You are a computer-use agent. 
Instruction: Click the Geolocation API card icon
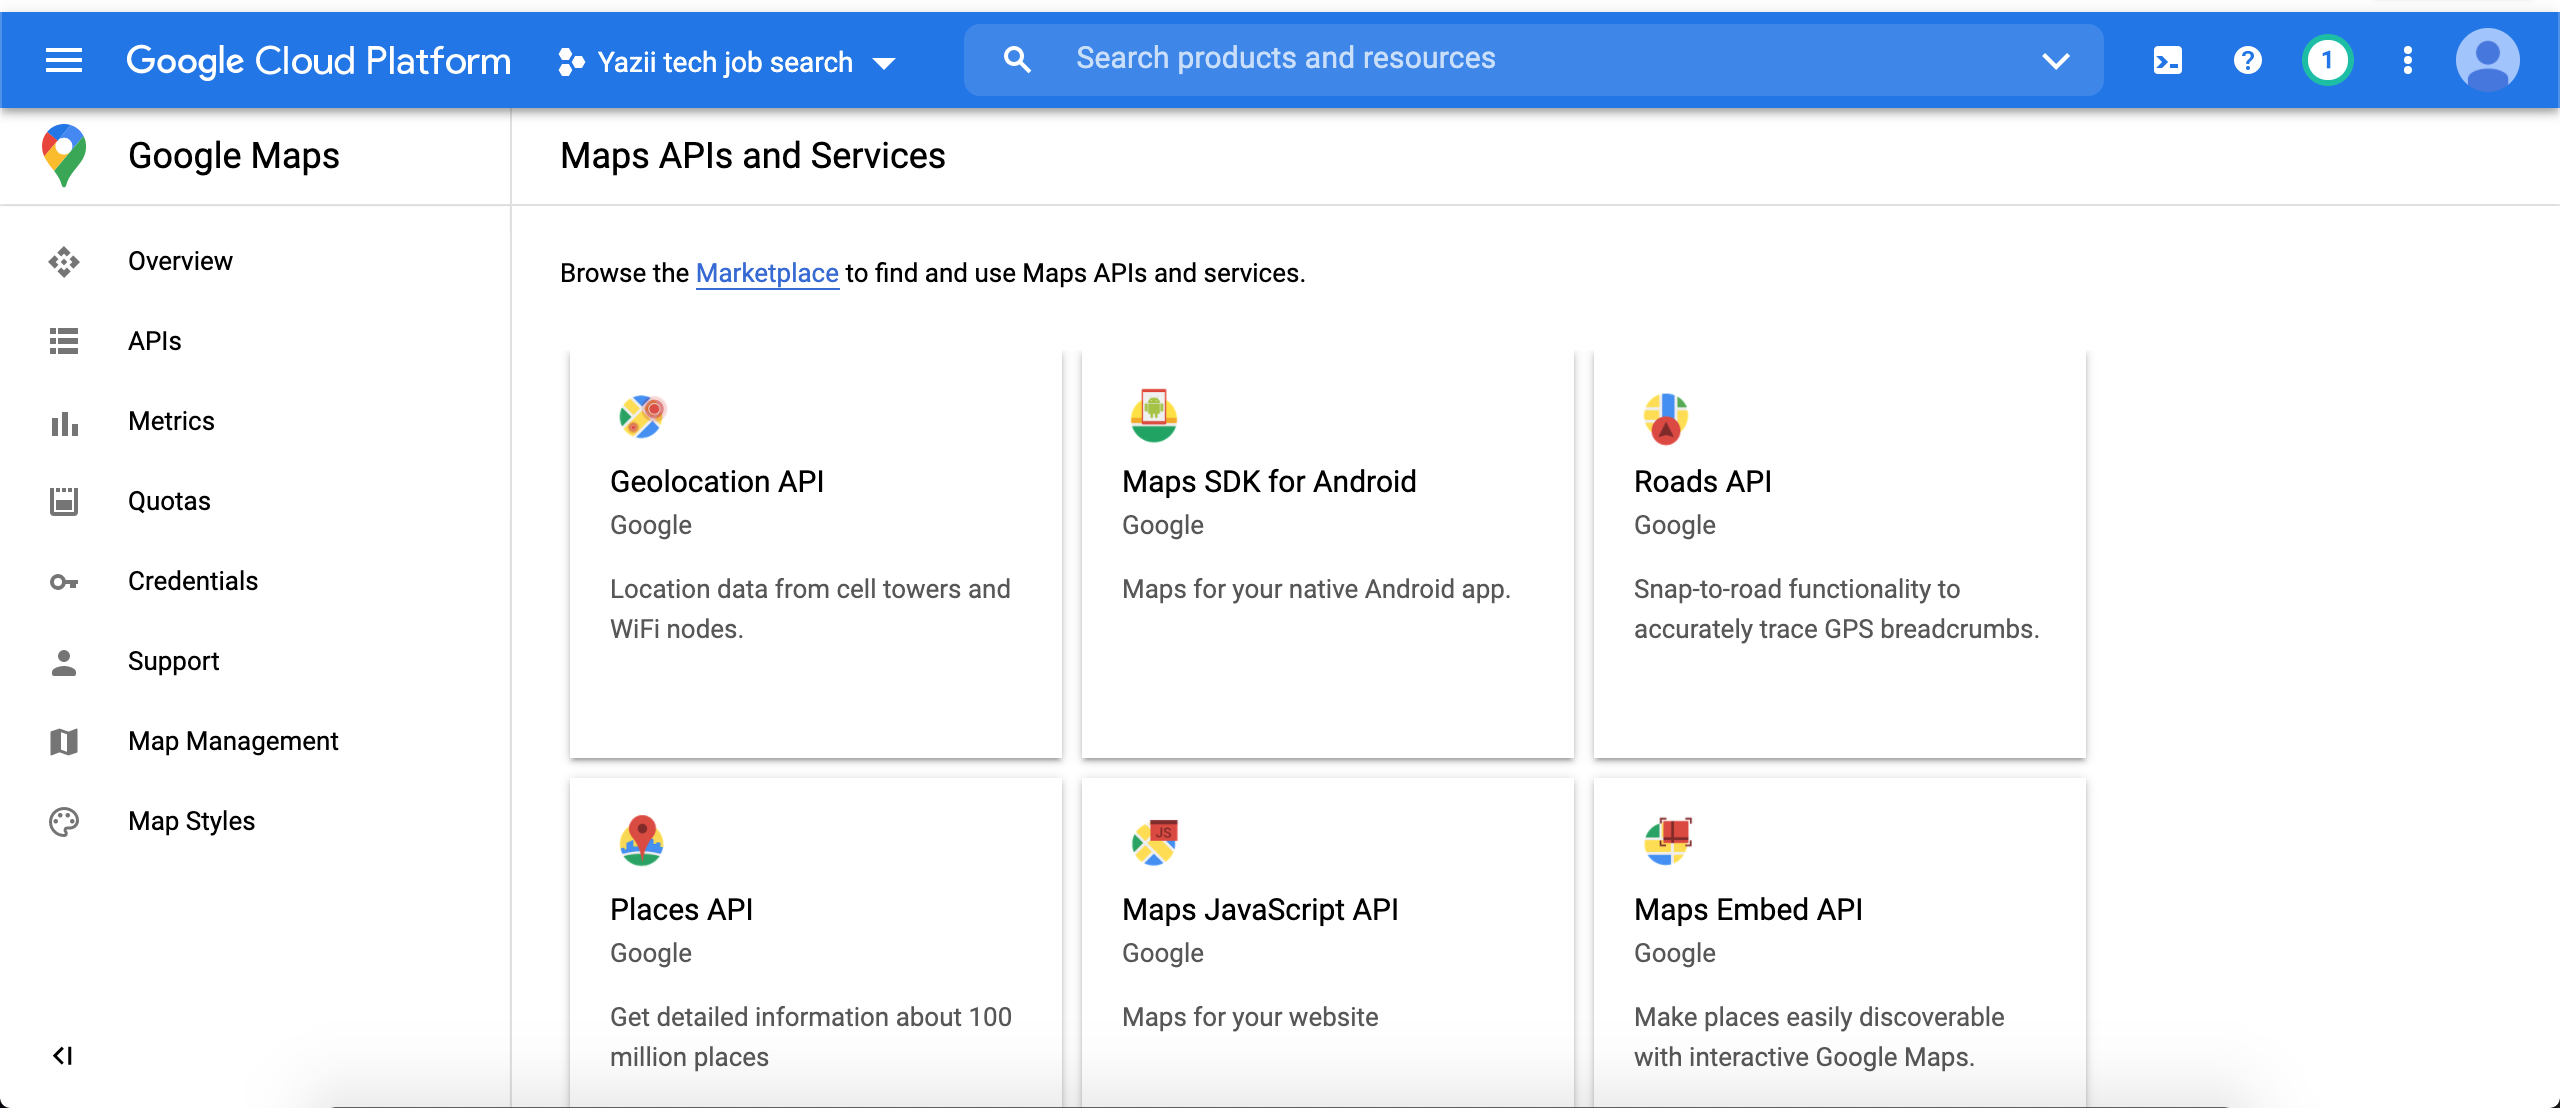pyautogui.click(x=641, y=417)
